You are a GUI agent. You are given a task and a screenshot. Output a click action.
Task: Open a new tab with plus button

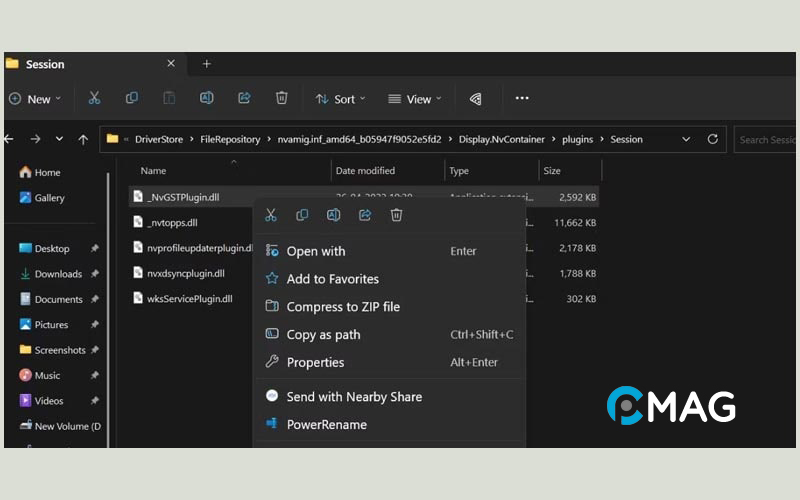click(x=207, y=64)
